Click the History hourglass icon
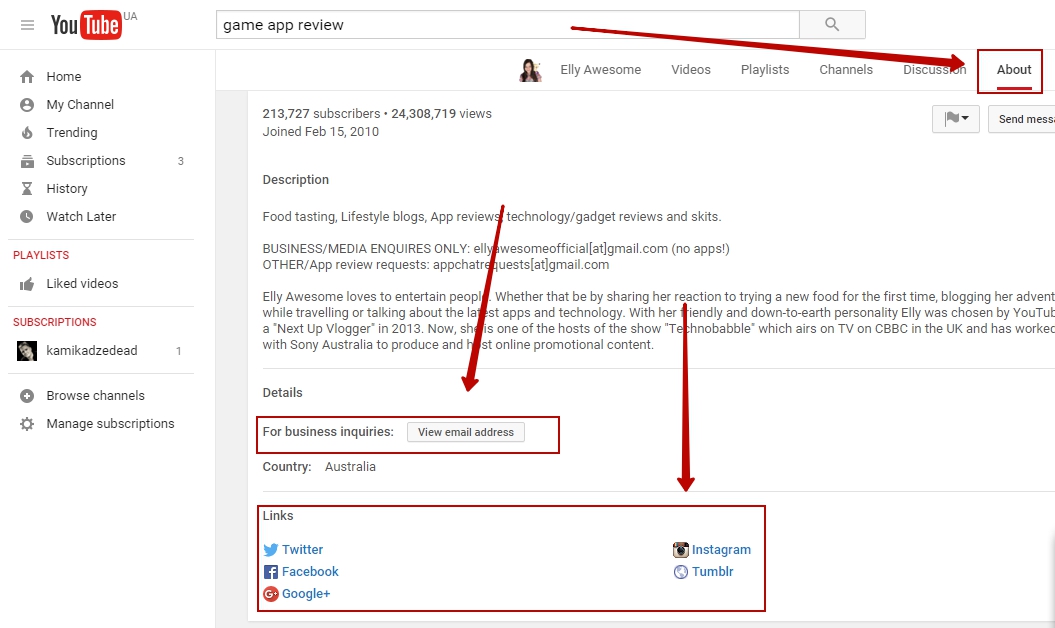 coord(27,189)
